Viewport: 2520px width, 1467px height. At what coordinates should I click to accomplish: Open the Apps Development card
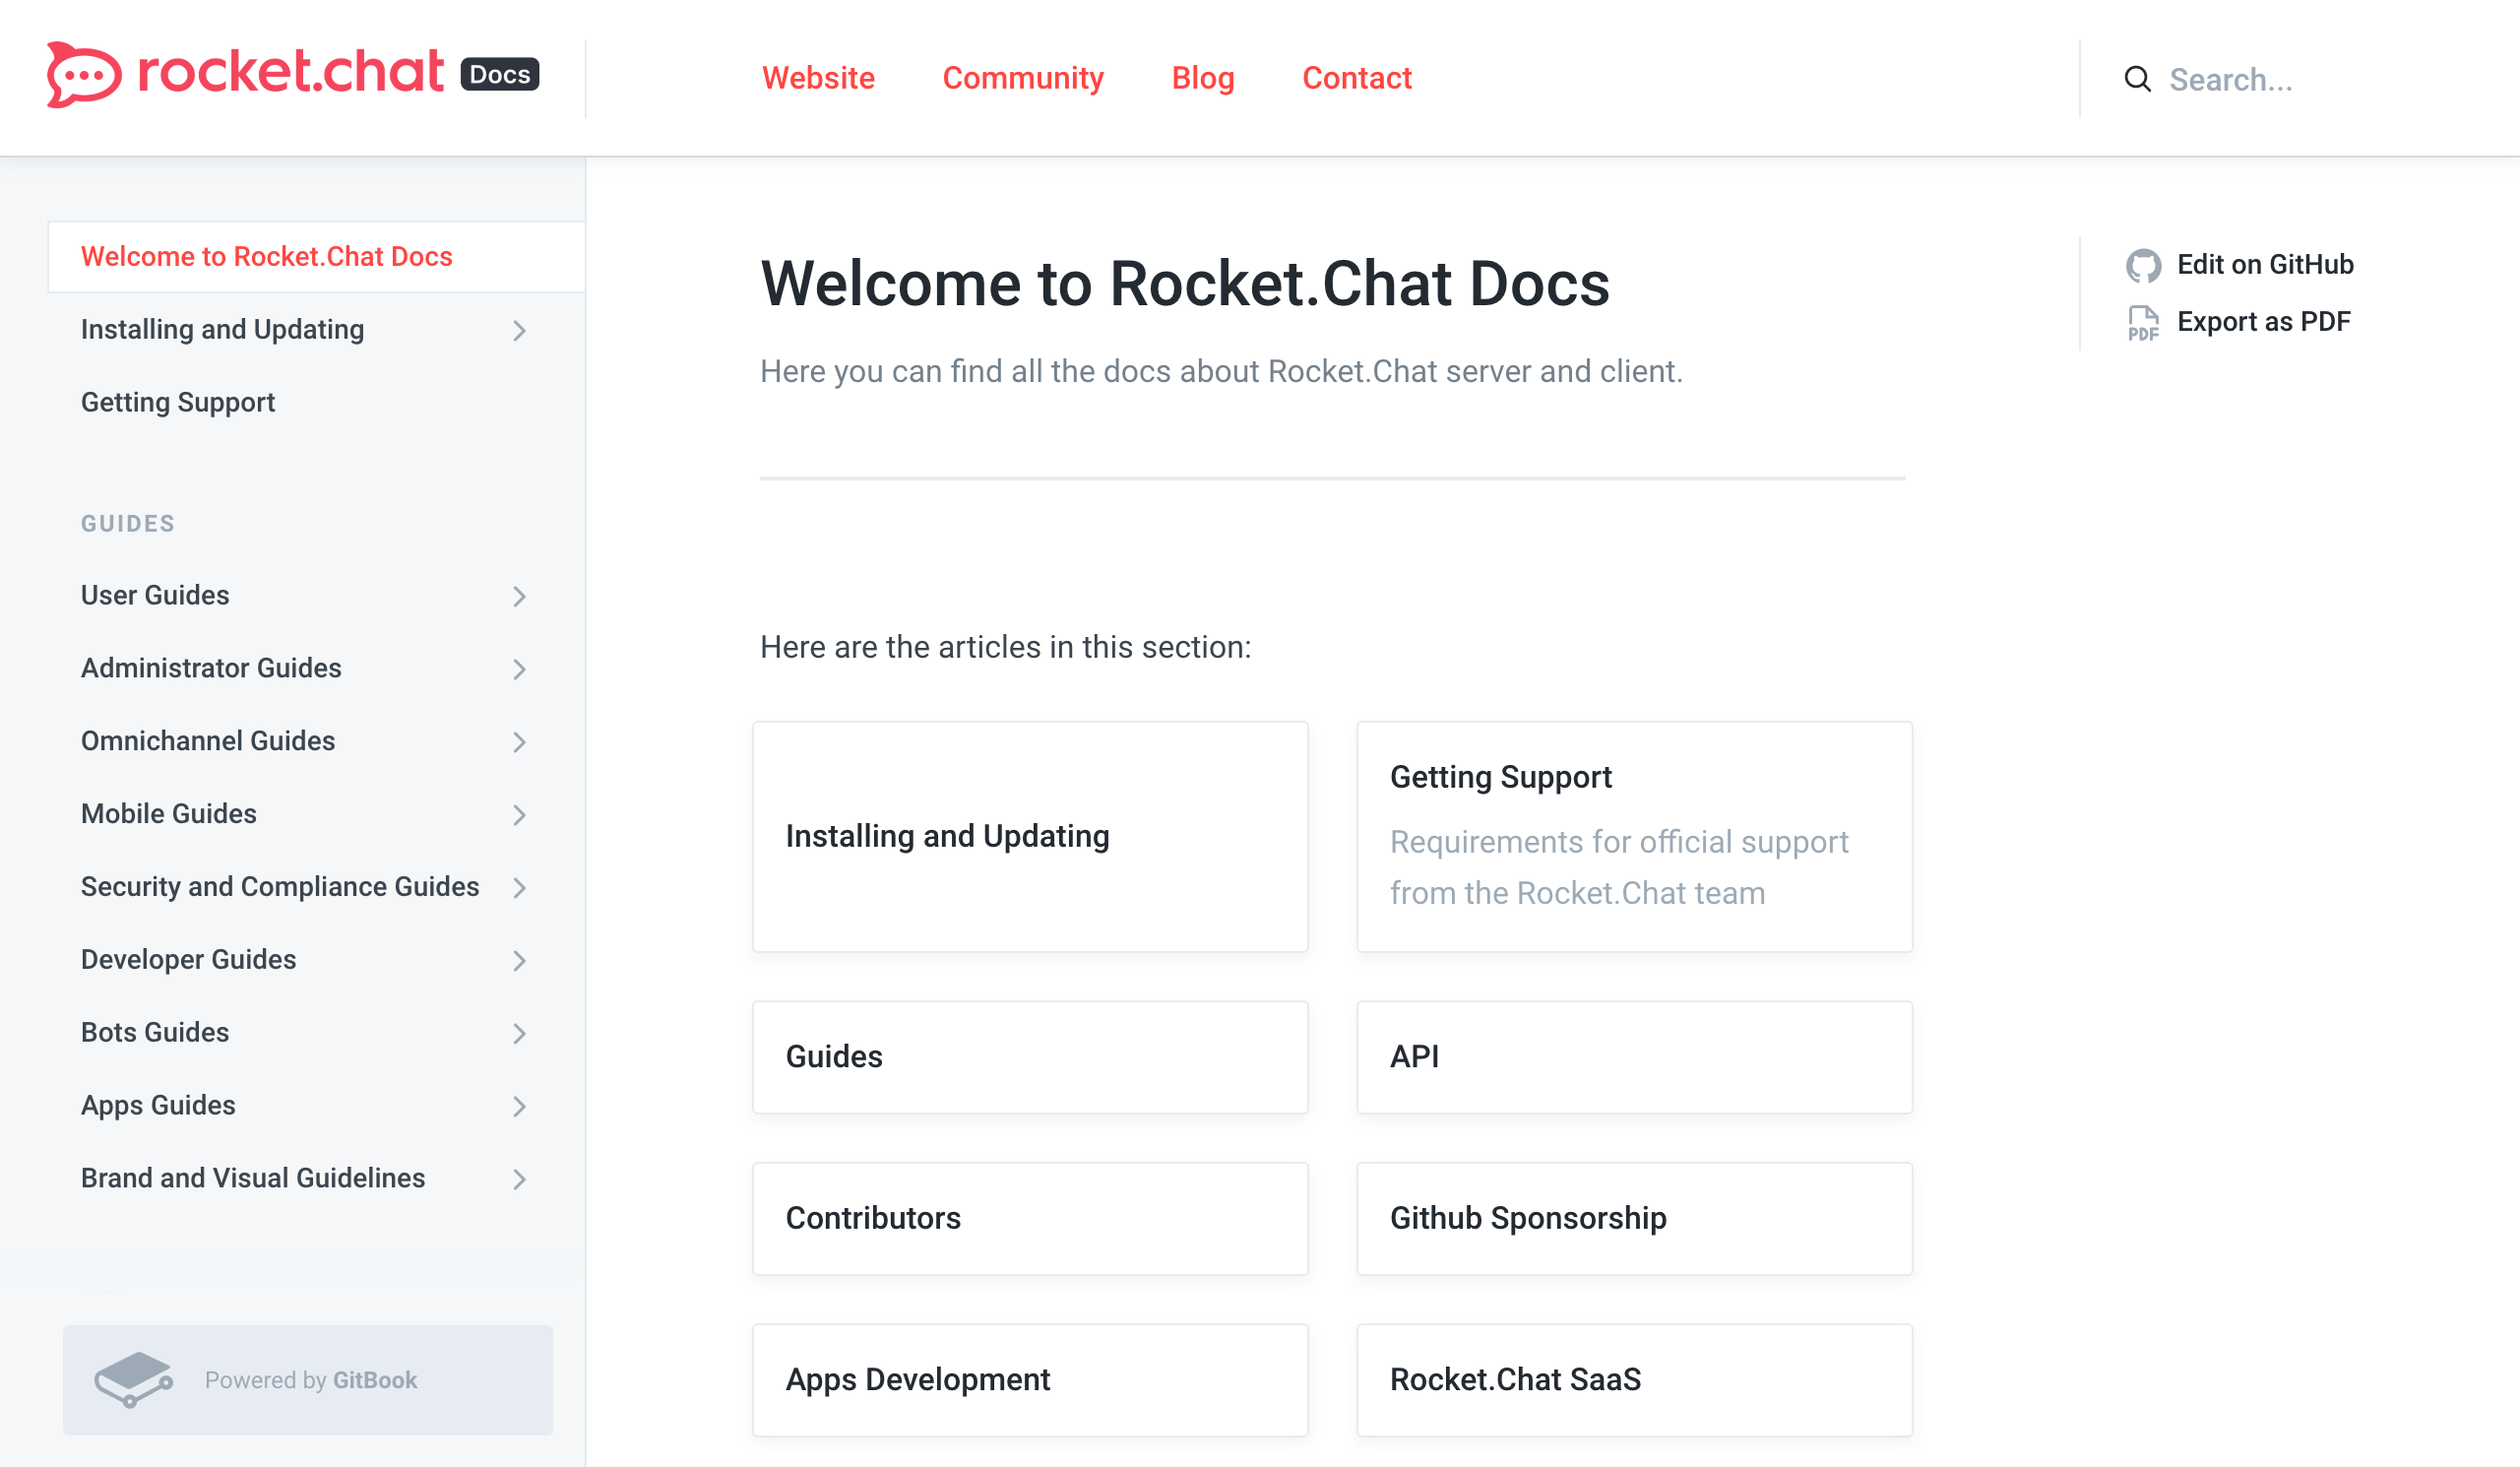tap(1030, 1380)
